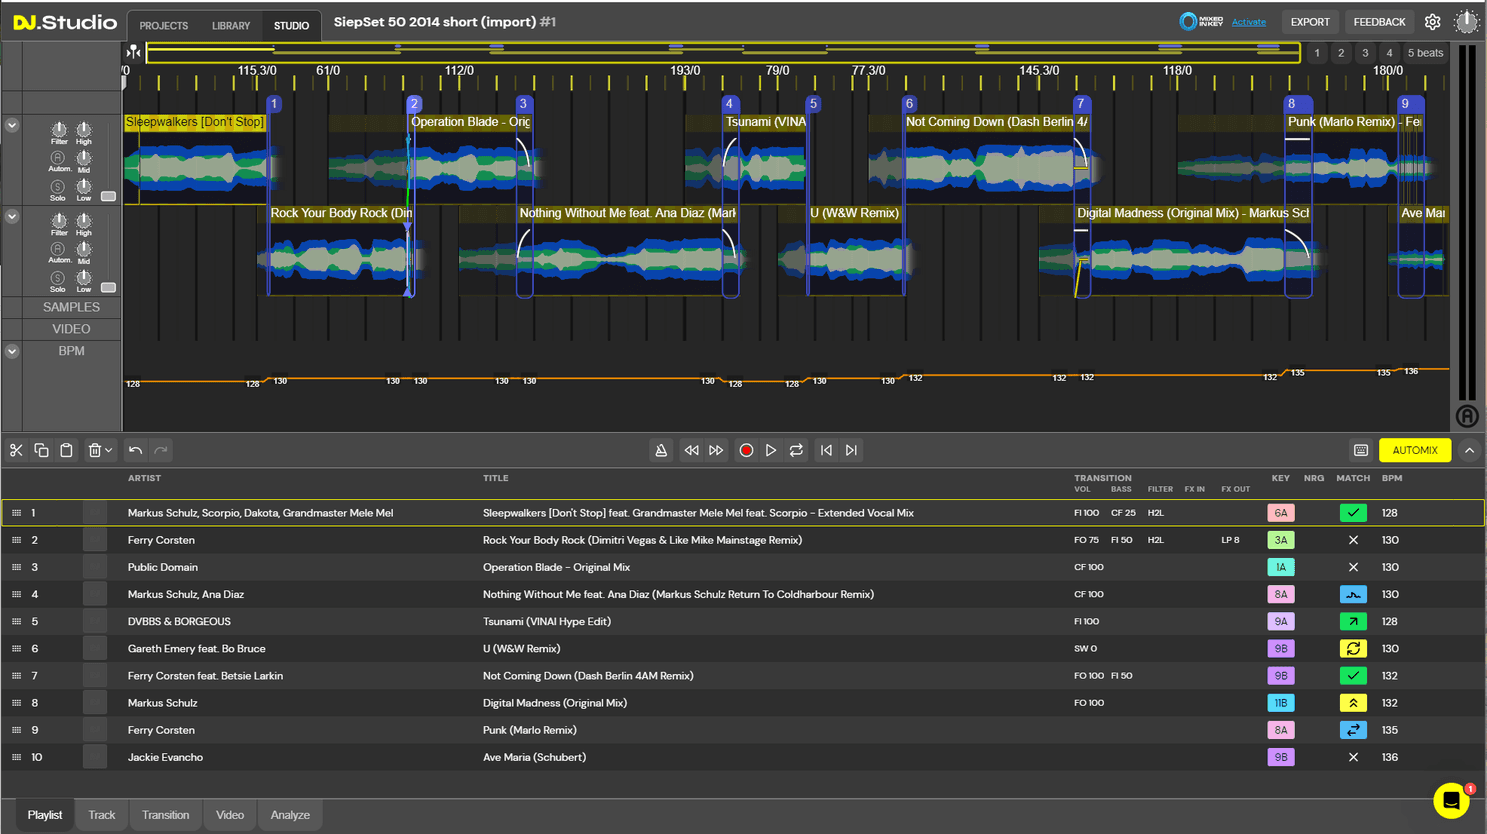
Task: Undo the last edit
Action: click(x=135, y=450)
